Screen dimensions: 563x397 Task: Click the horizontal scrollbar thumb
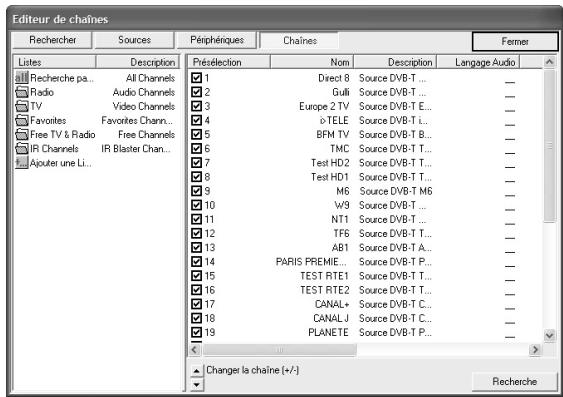[279, 349]
